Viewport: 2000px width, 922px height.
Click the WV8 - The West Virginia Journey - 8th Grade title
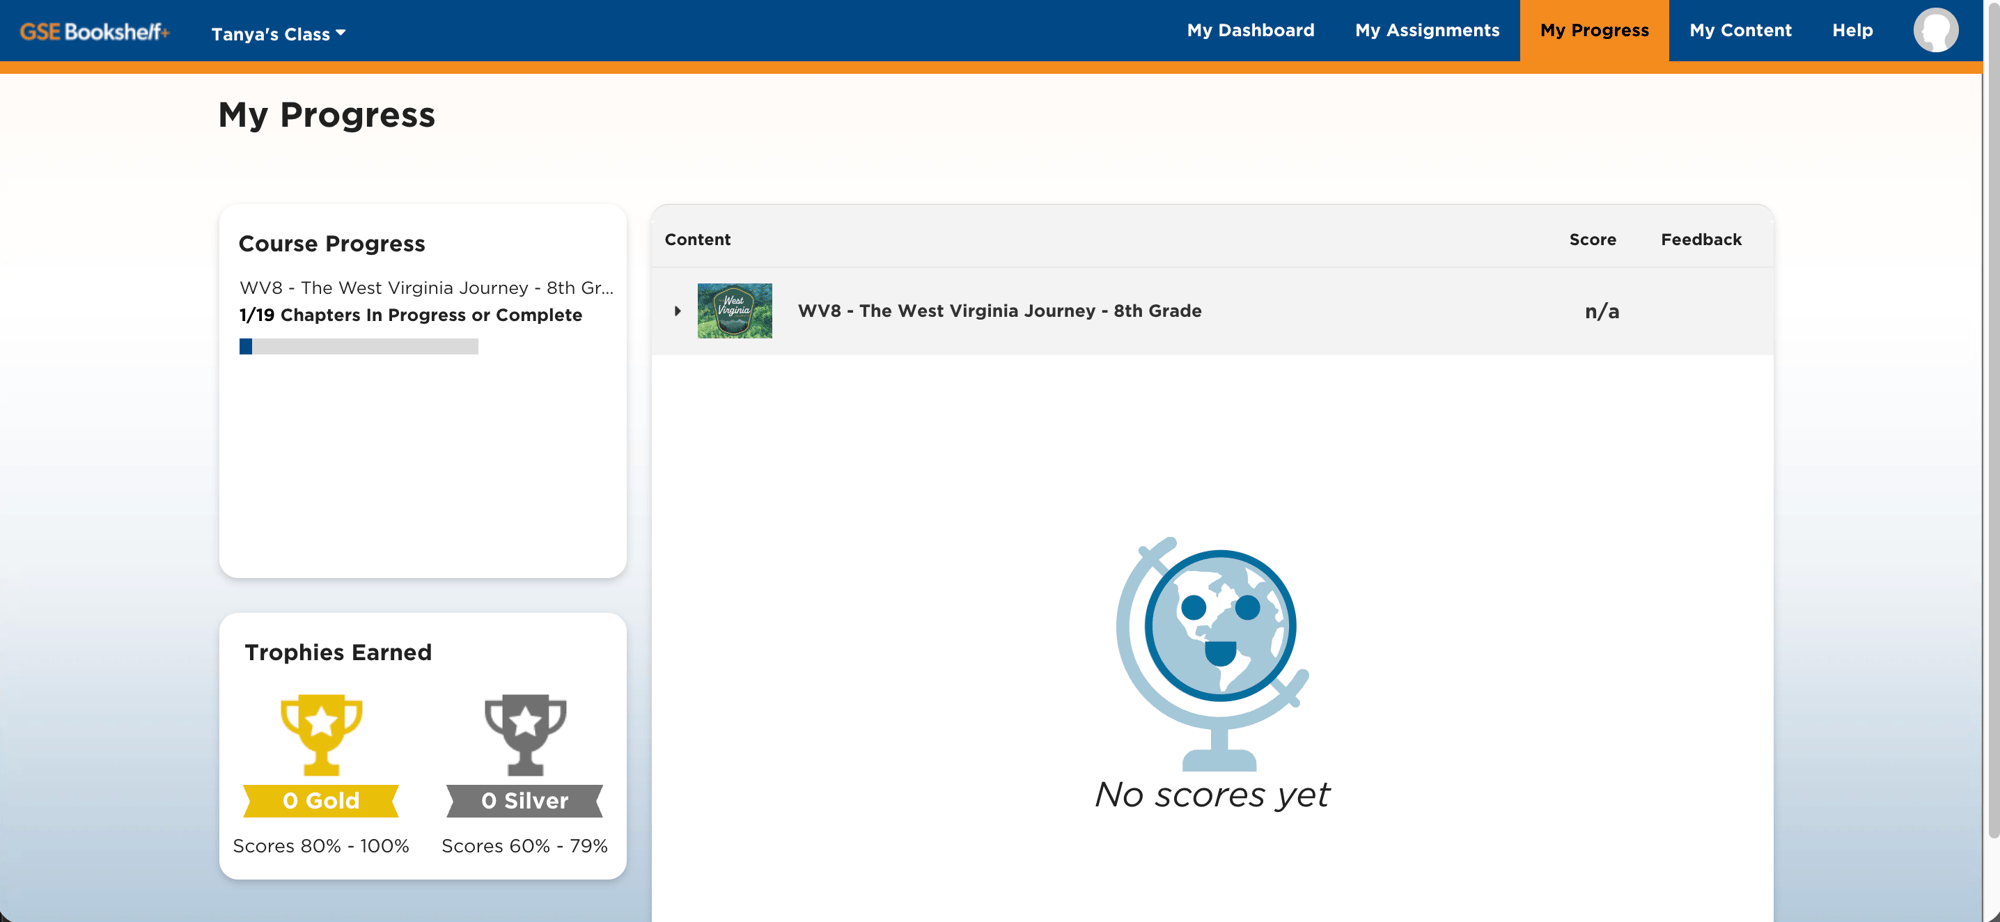point(999,311)
